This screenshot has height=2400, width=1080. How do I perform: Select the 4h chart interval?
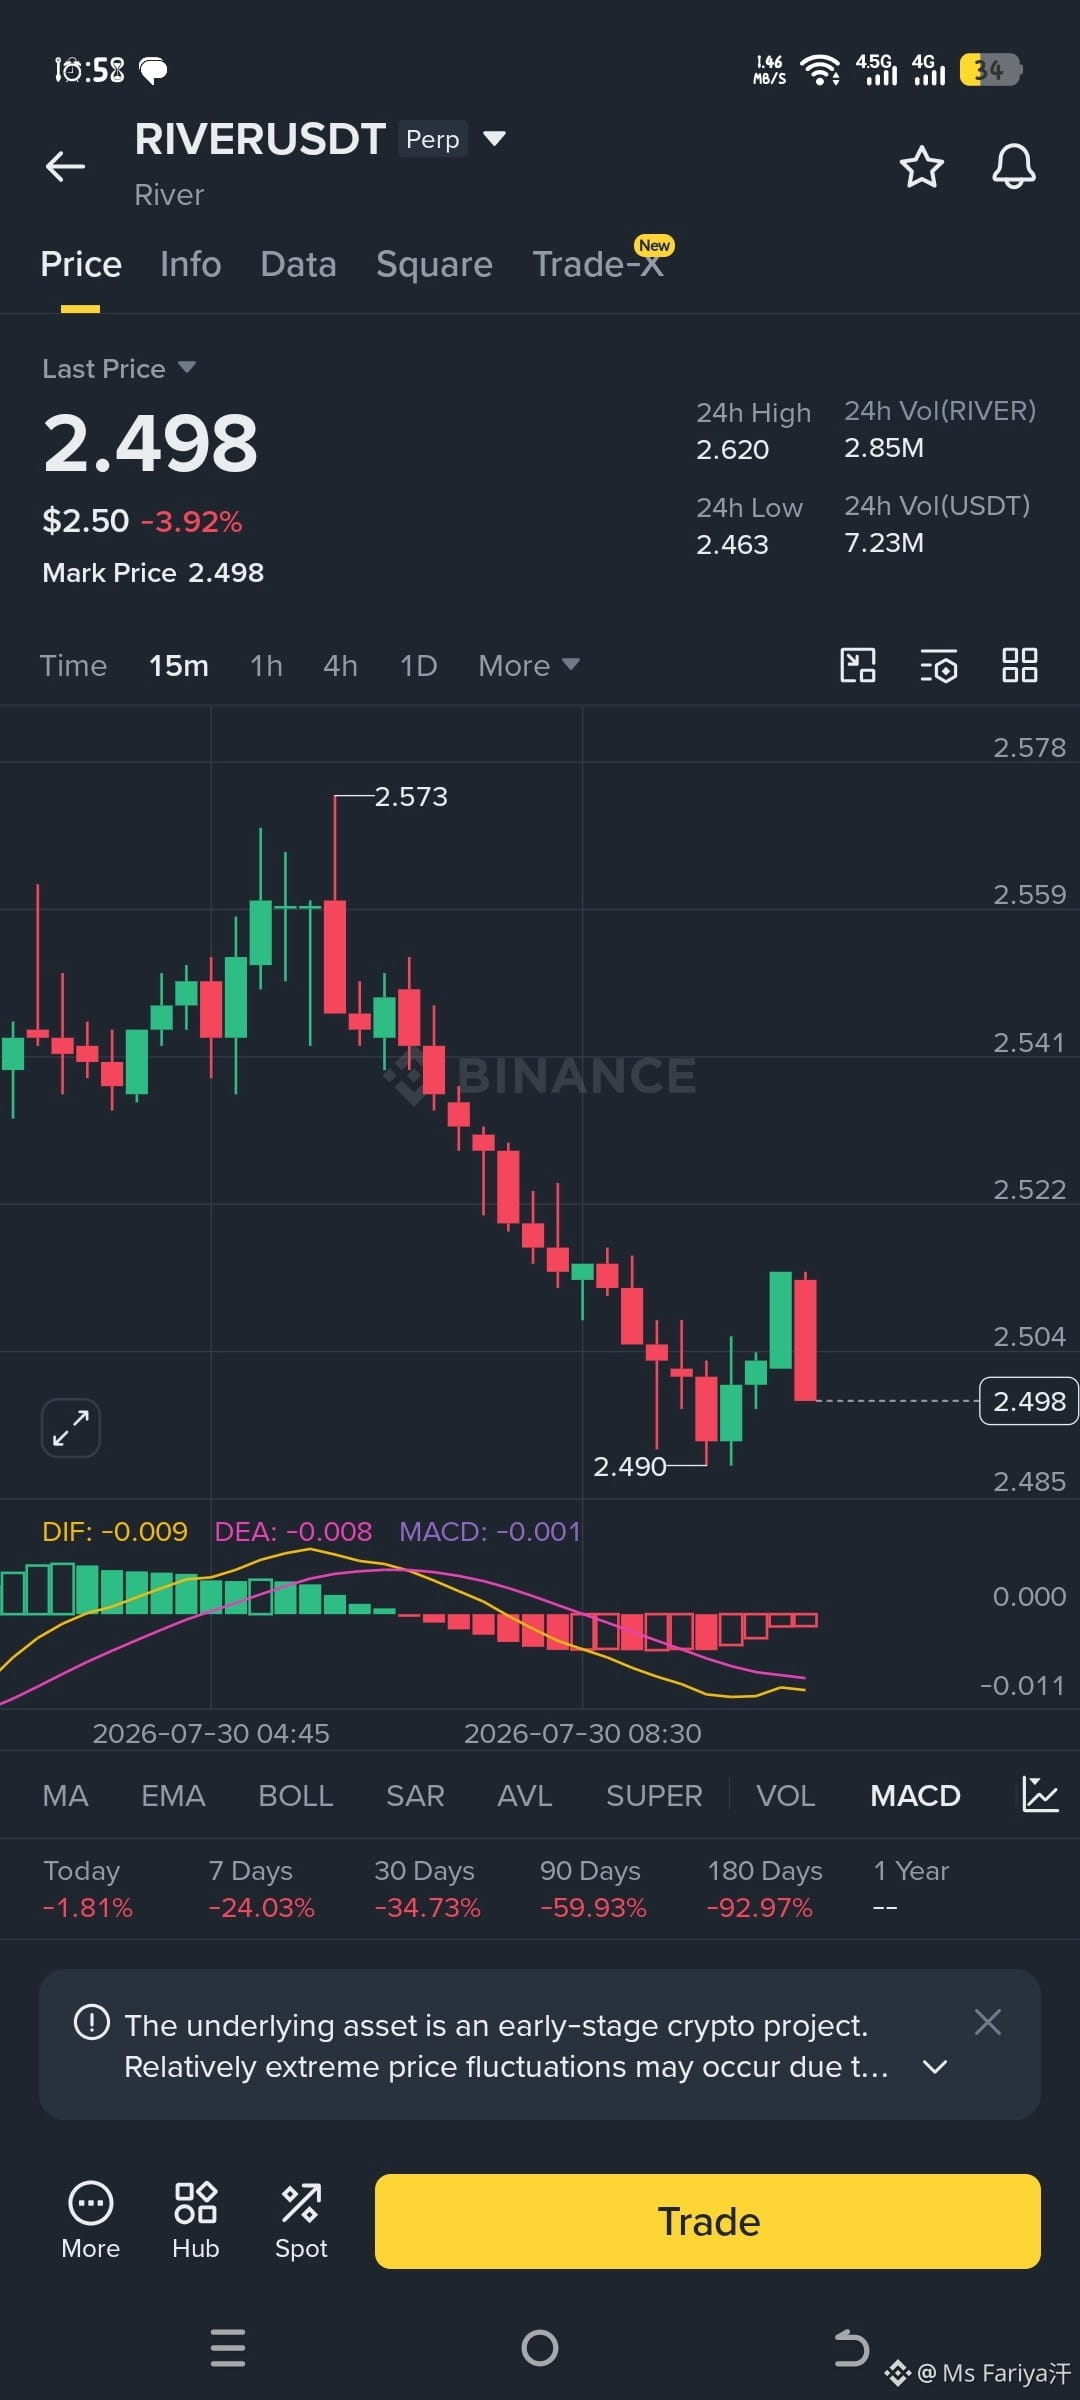[x=340, y=666]
